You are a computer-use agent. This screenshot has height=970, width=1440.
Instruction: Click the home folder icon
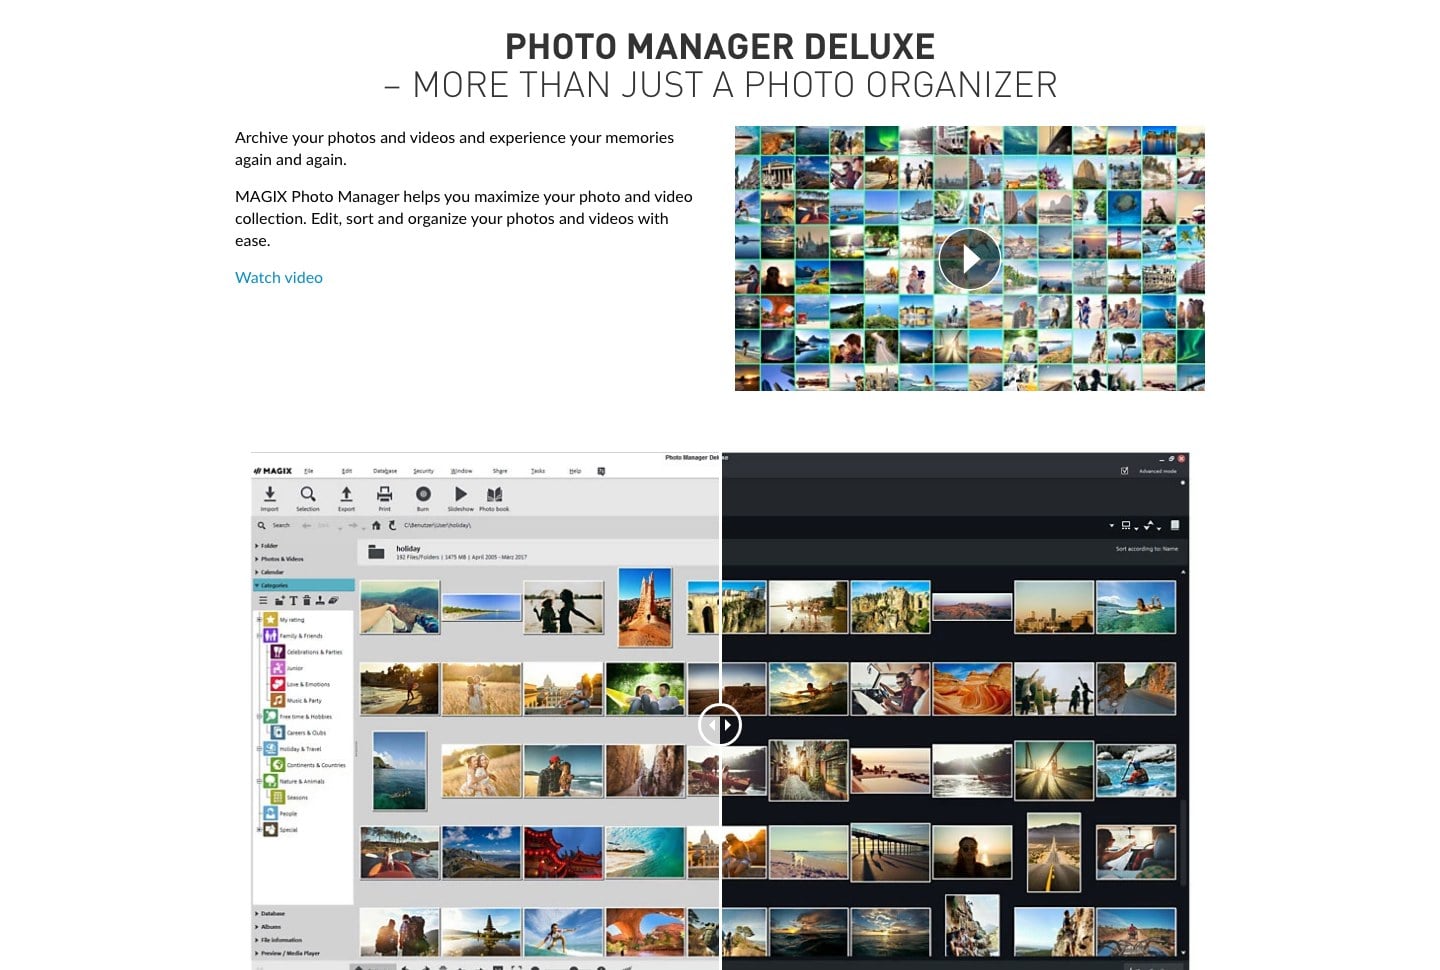pos(376,525)
